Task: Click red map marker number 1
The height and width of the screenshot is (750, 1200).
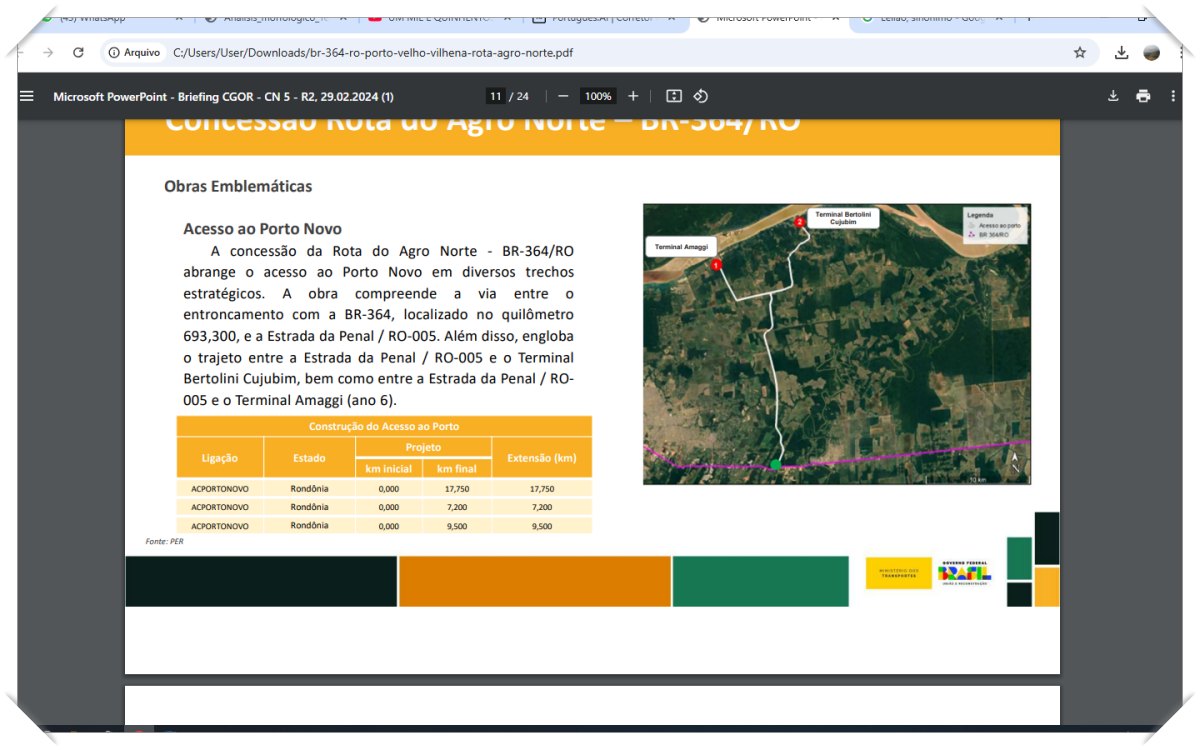Action: tap(716, 265)
